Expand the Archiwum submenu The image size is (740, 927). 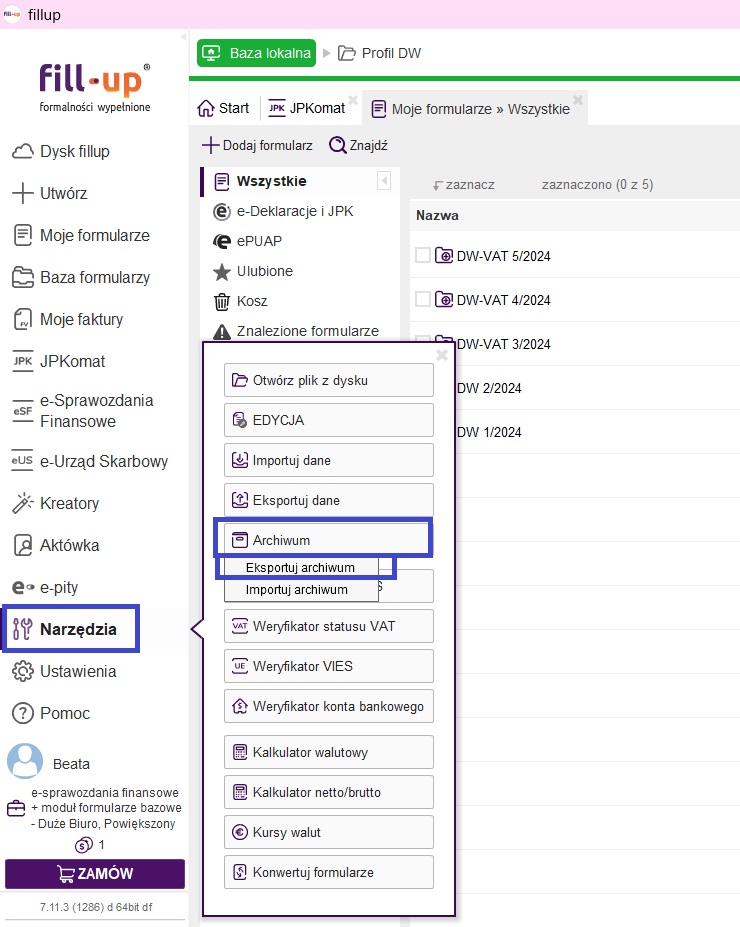[x=328, y=540]
